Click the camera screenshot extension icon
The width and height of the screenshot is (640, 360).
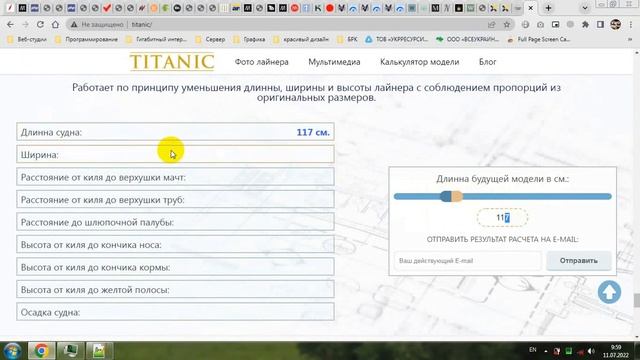[x=540, y=24]
